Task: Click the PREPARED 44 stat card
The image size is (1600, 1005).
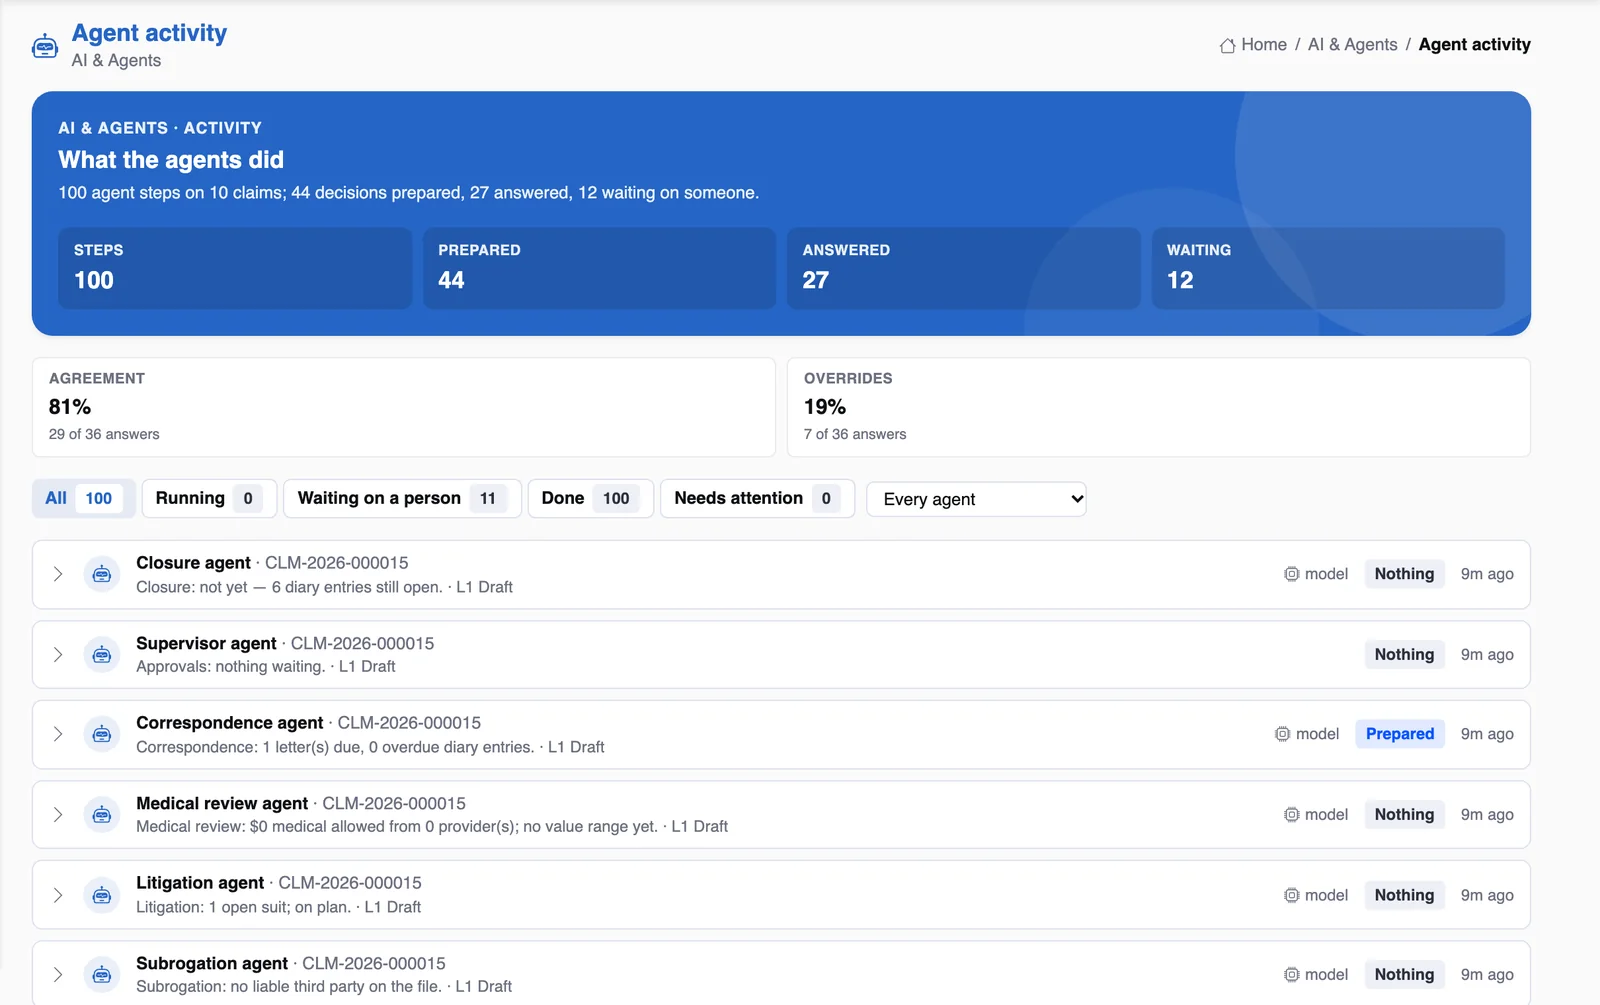Action: pos(599,268)
